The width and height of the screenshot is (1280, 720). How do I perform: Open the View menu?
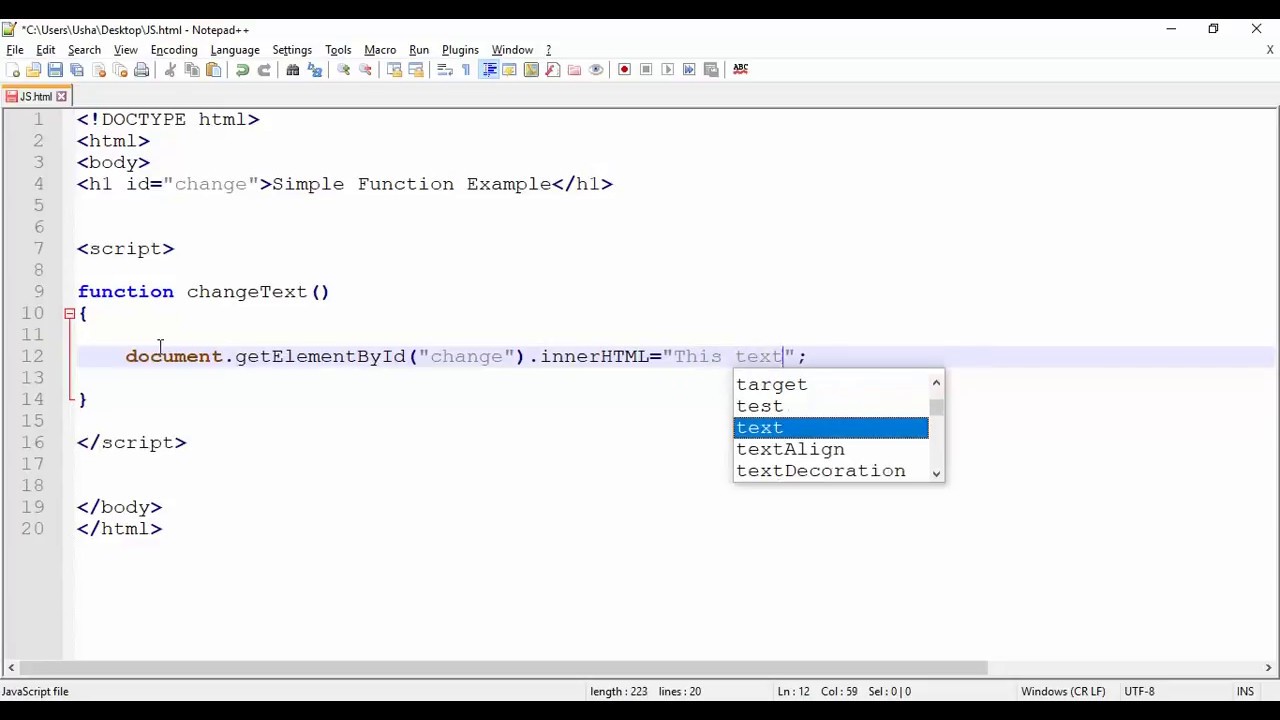click(126, 49)
